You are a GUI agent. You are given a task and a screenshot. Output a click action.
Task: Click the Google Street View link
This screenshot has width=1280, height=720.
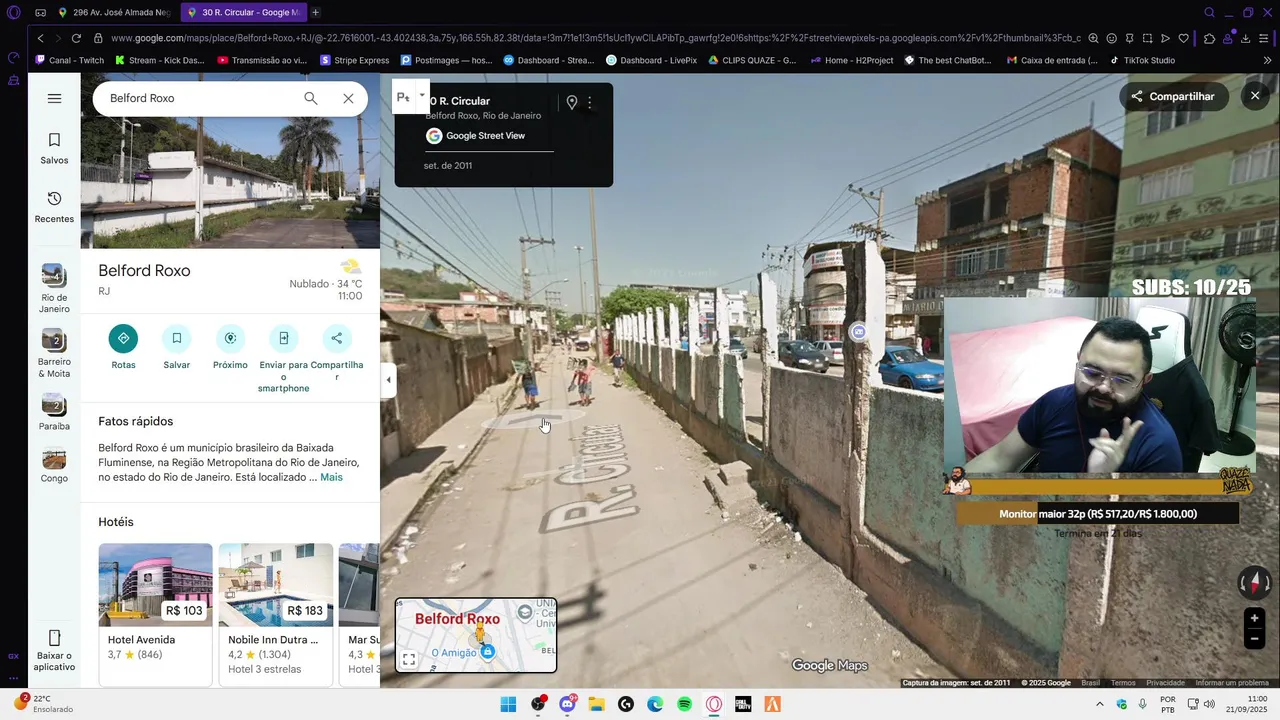tap(485, 136)
